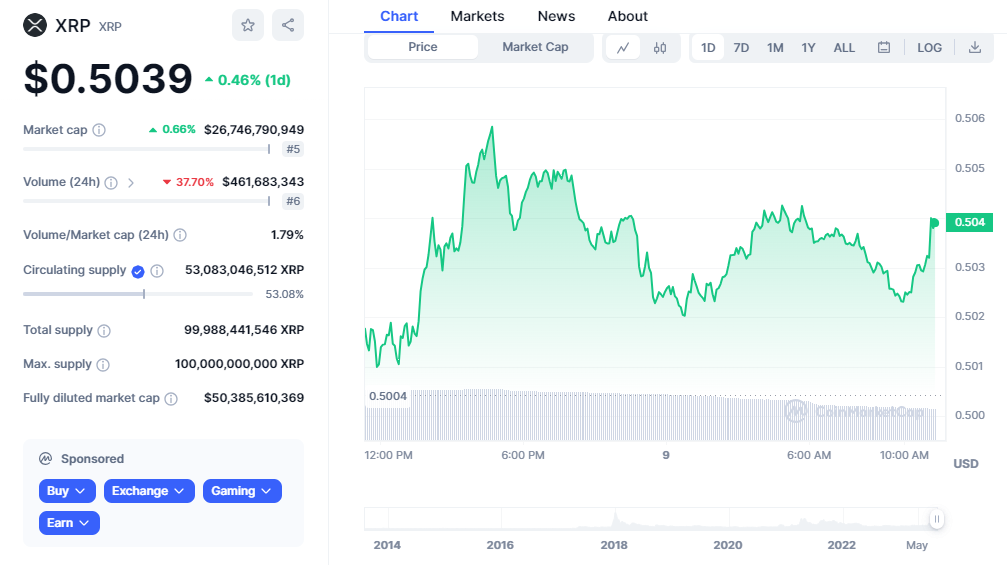The width and height of the screenshot is (1007, 565).
Task: Click the 1.79% volume ratio value
Action: tap(287, 234)
